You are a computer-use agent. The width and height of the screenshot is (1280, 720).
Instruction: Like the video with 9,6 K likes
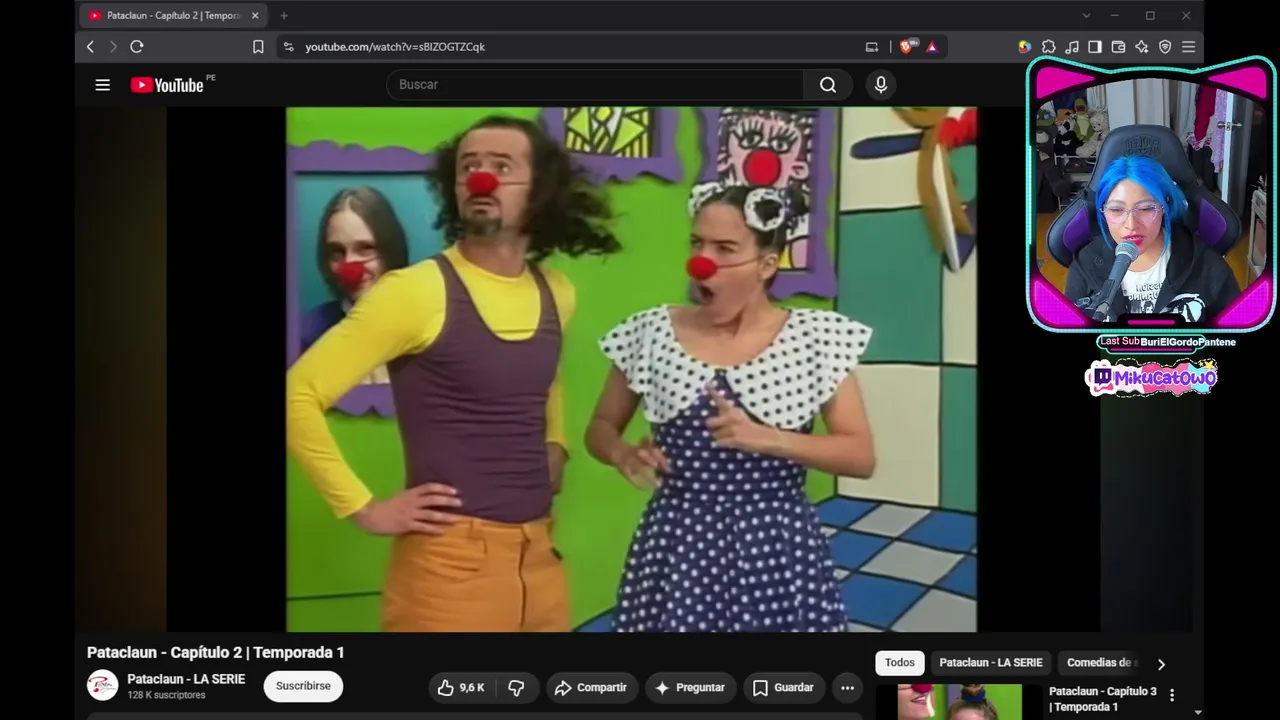[461, 688]
